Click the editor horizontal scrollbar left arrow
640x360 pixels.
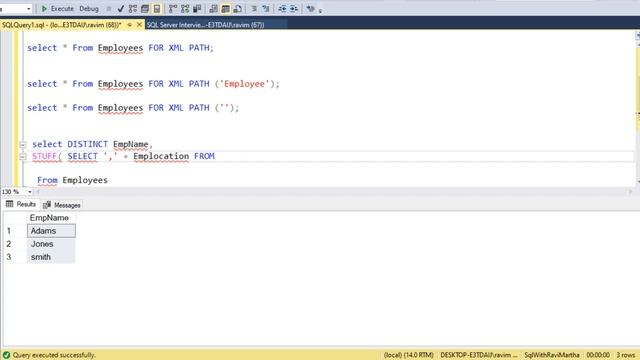coord(38,192)
